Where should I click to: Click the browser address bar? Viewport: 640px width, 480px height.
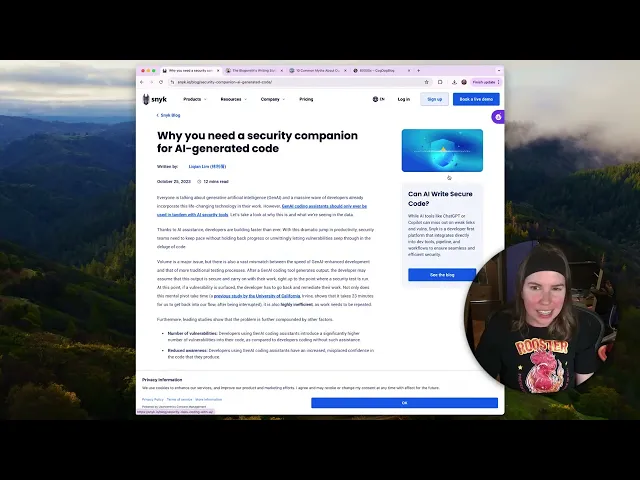click(300, 82)
